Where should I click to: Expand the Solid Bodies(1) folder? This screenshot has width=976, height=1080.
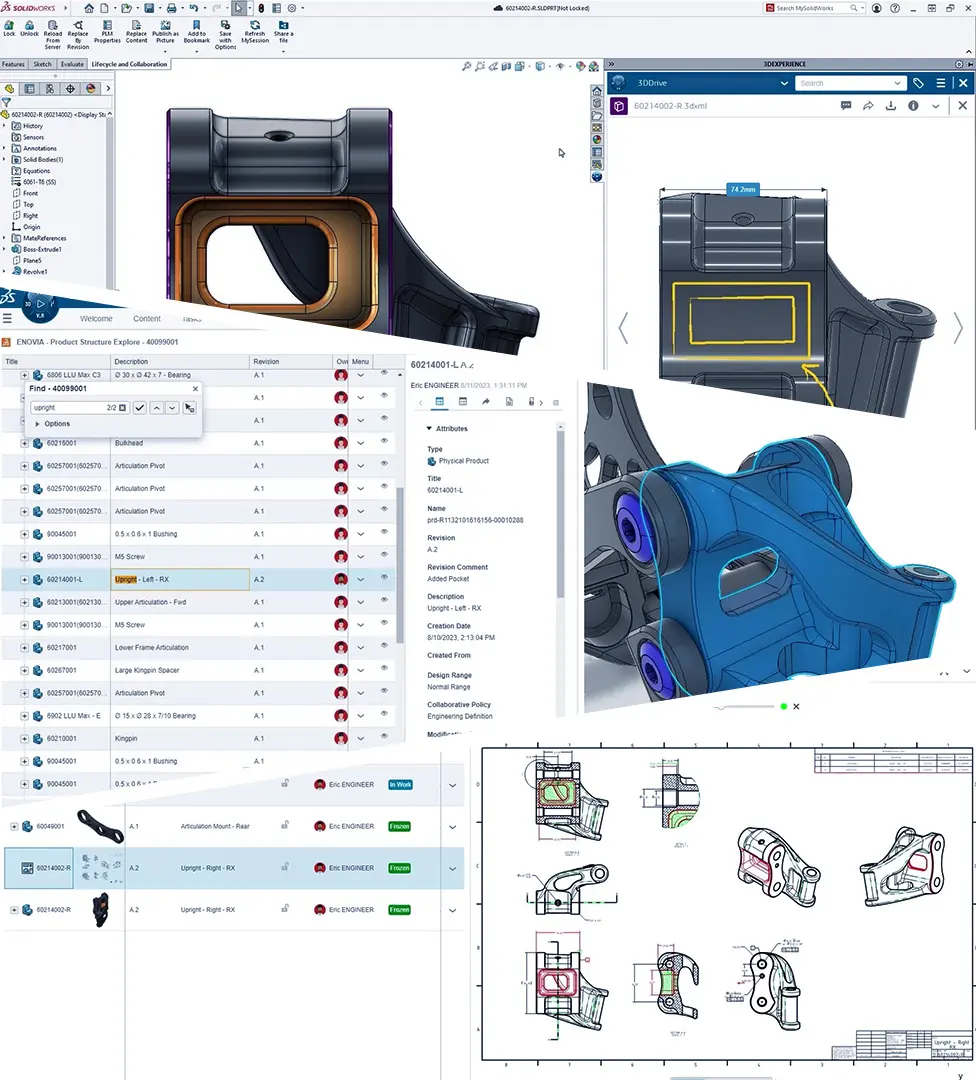click(4, 159)
